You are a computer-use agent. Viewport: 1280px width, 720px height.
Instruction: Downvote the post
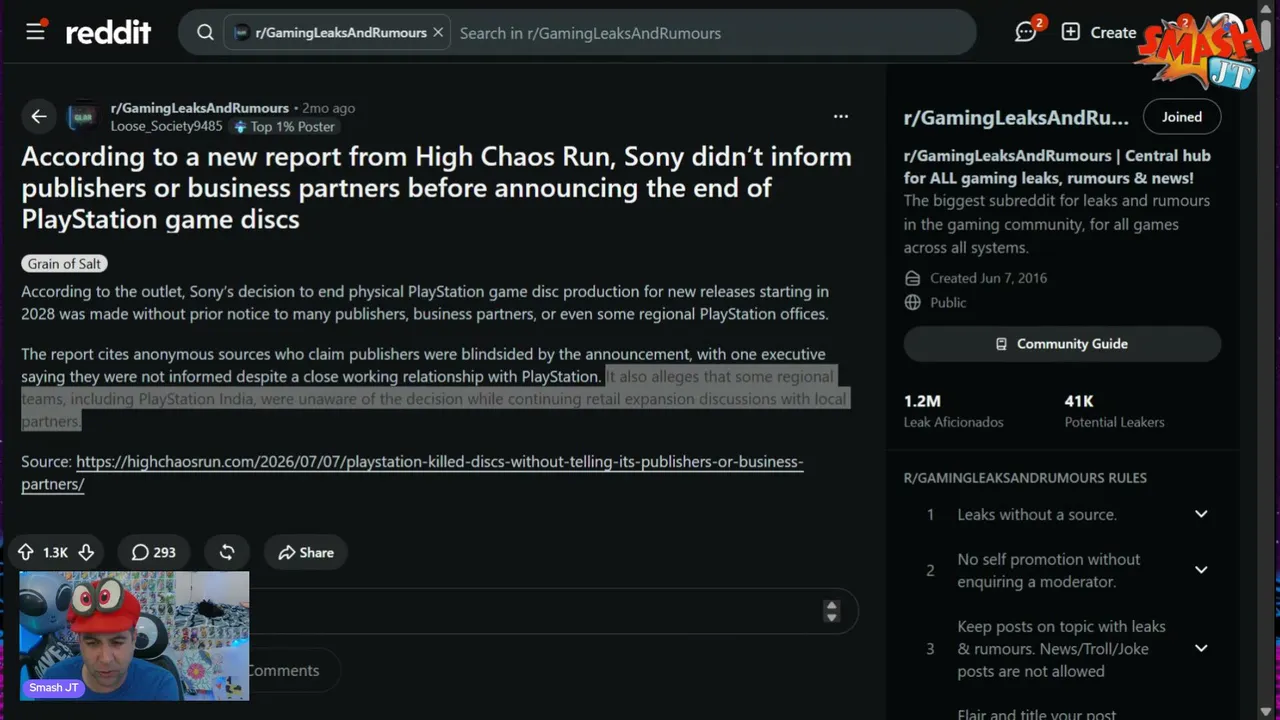pyautogui.click(x=86, y=552)
